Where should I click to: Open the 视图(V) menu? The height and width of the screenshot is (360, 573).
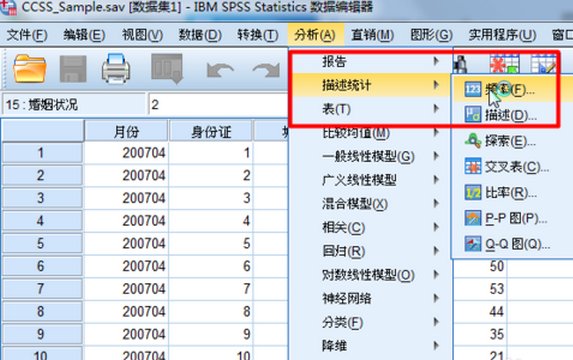tap(142, 35)
